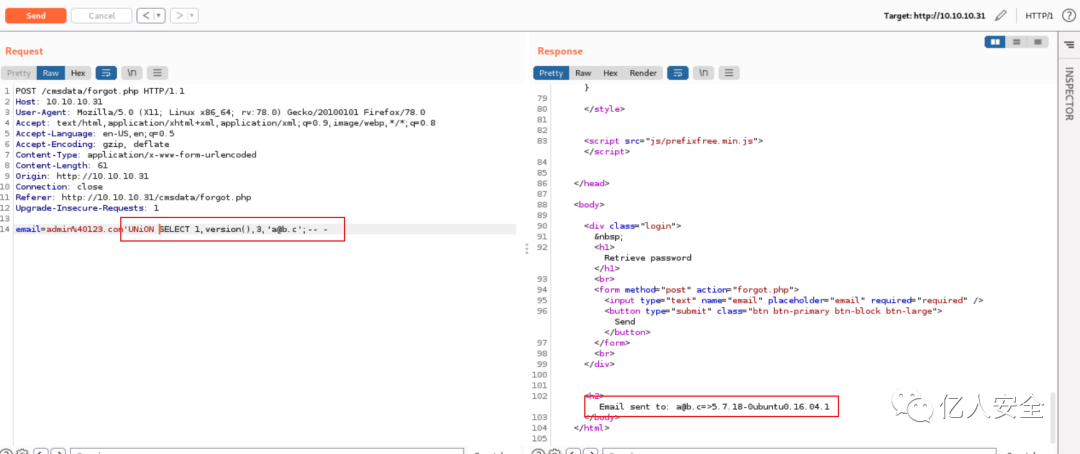The height and width of the screenshot is (454, 1080).
Task: Click the Response panel heading
Action: point(560,51)
